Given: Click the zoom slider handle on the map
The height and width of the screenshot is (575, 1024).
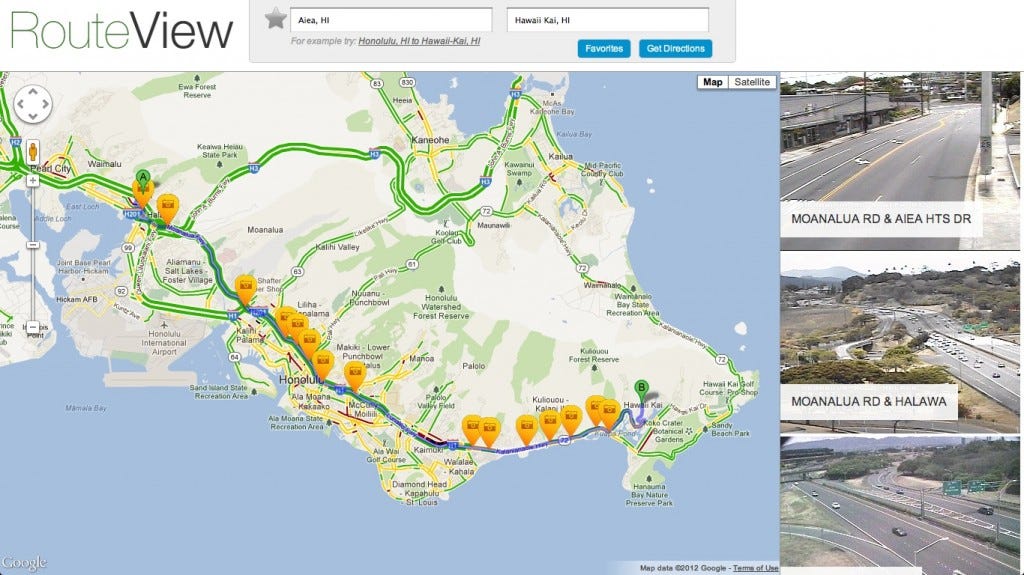Looking at the screenshot, I should pos(33,245).
